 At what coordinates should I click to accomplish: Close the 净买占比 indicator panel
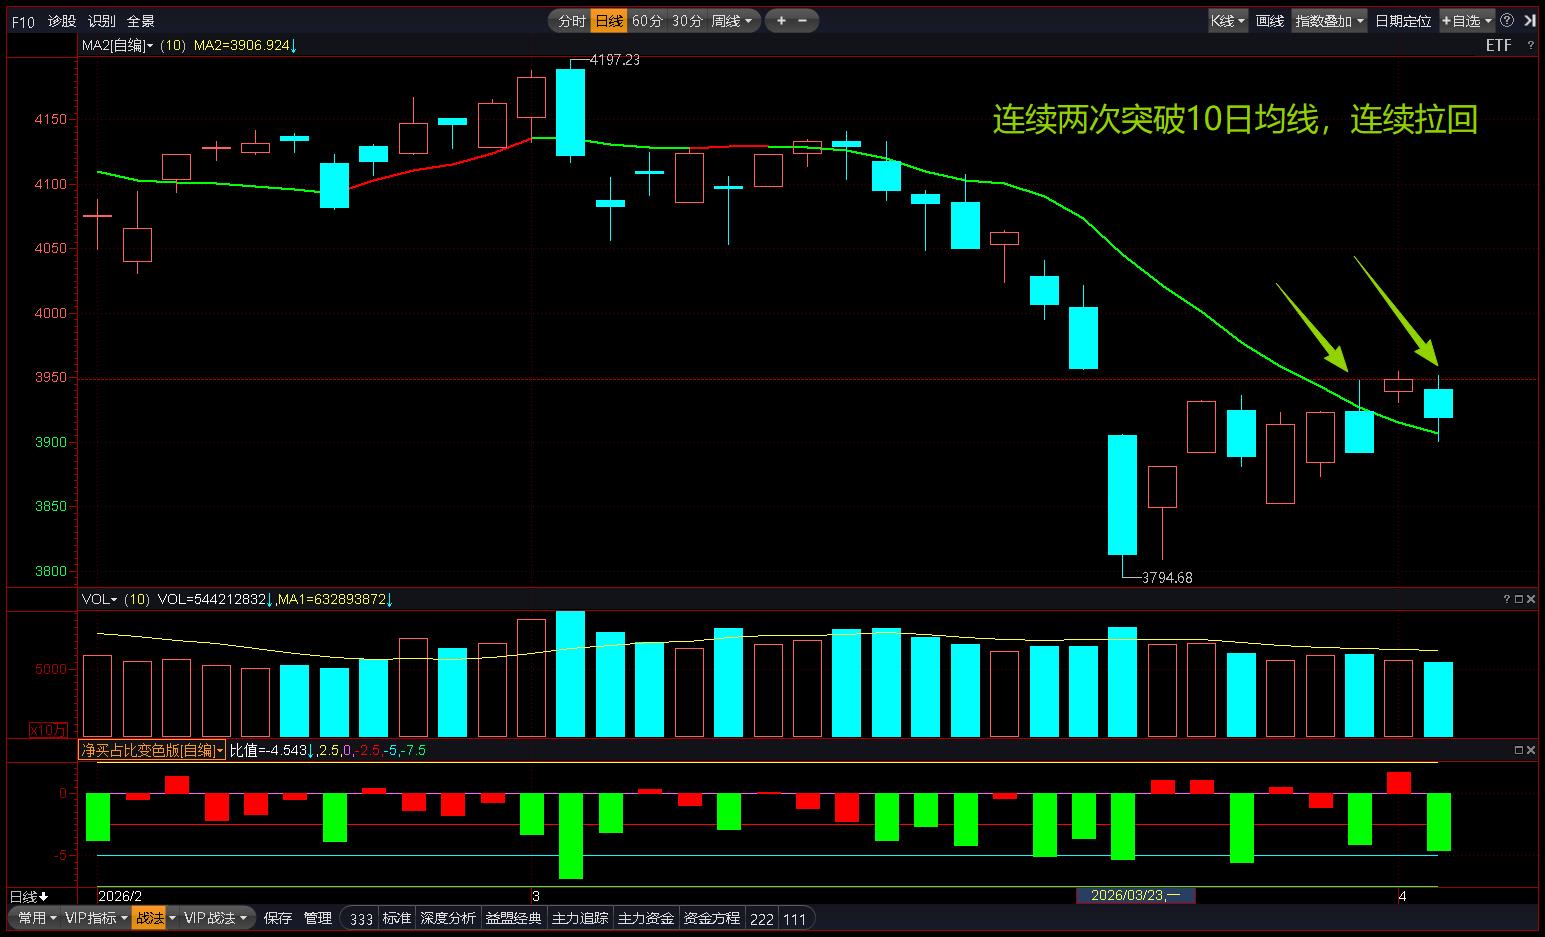coord(1531,750)
